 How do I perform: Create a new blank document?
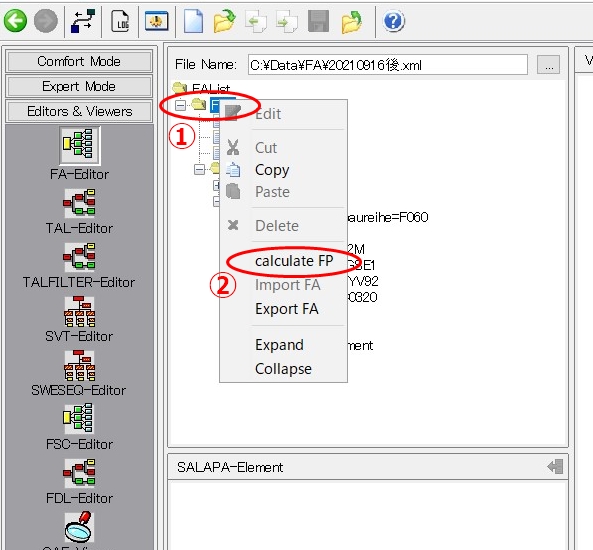coord(193,21)
